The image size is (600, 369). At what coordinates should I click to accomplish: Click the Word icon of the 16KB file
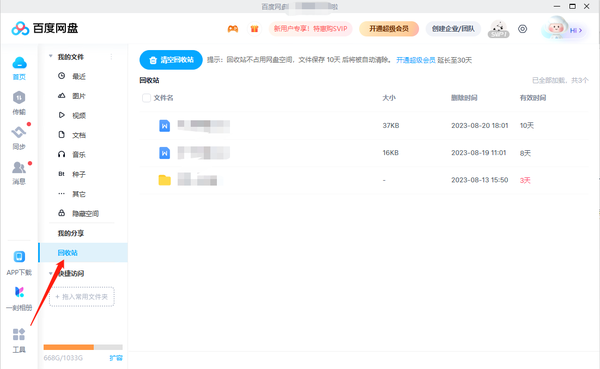click(x=165, y=153)
